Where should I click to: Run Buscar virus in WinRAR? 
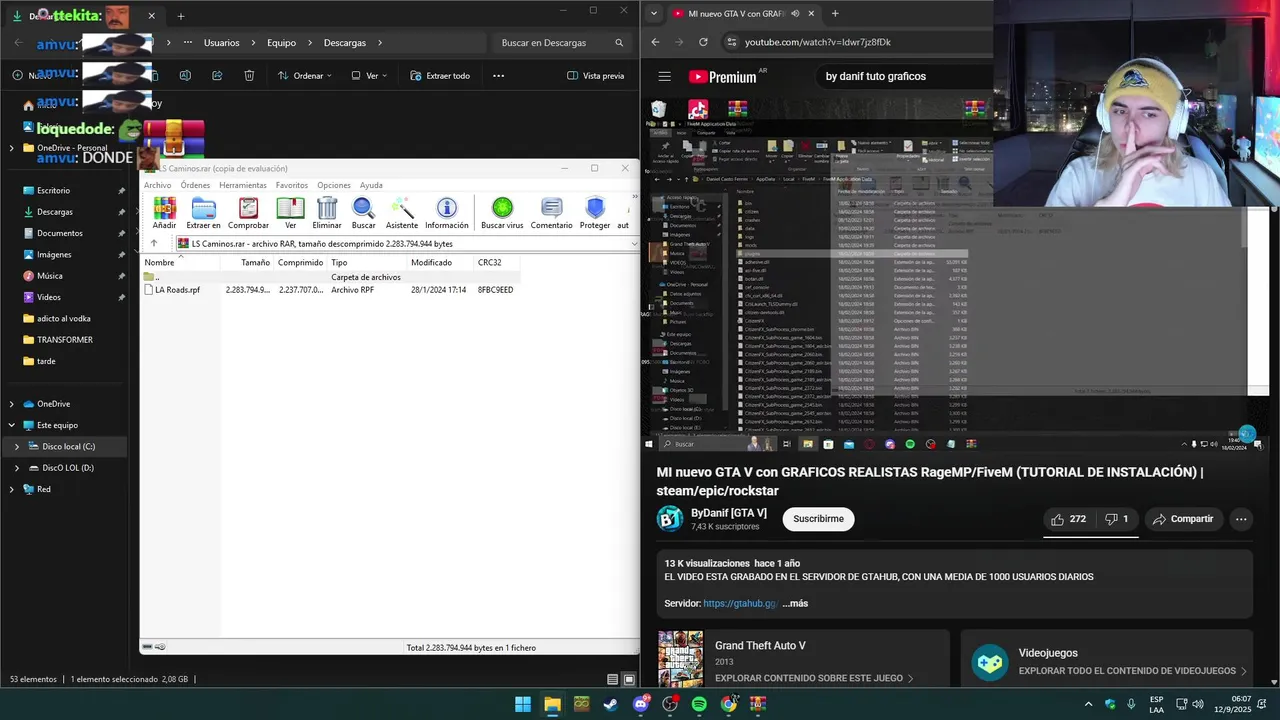click(x=502, y=213)
